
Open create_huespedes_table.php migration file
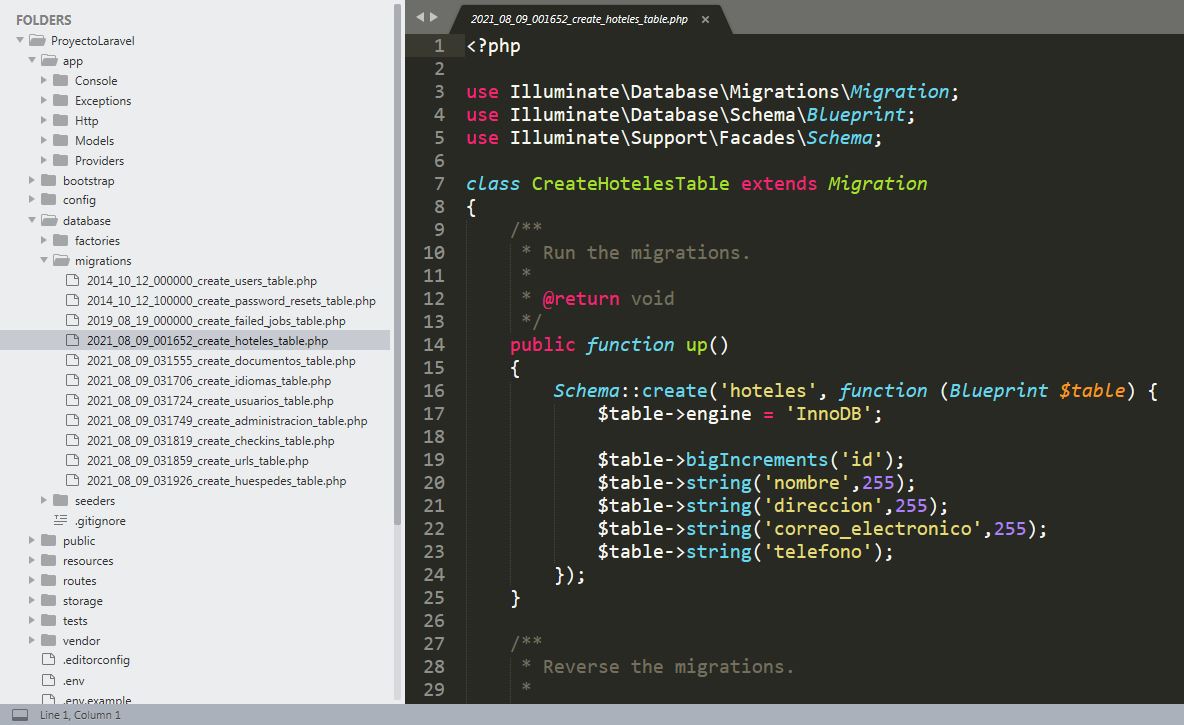(x=216, y=481)
